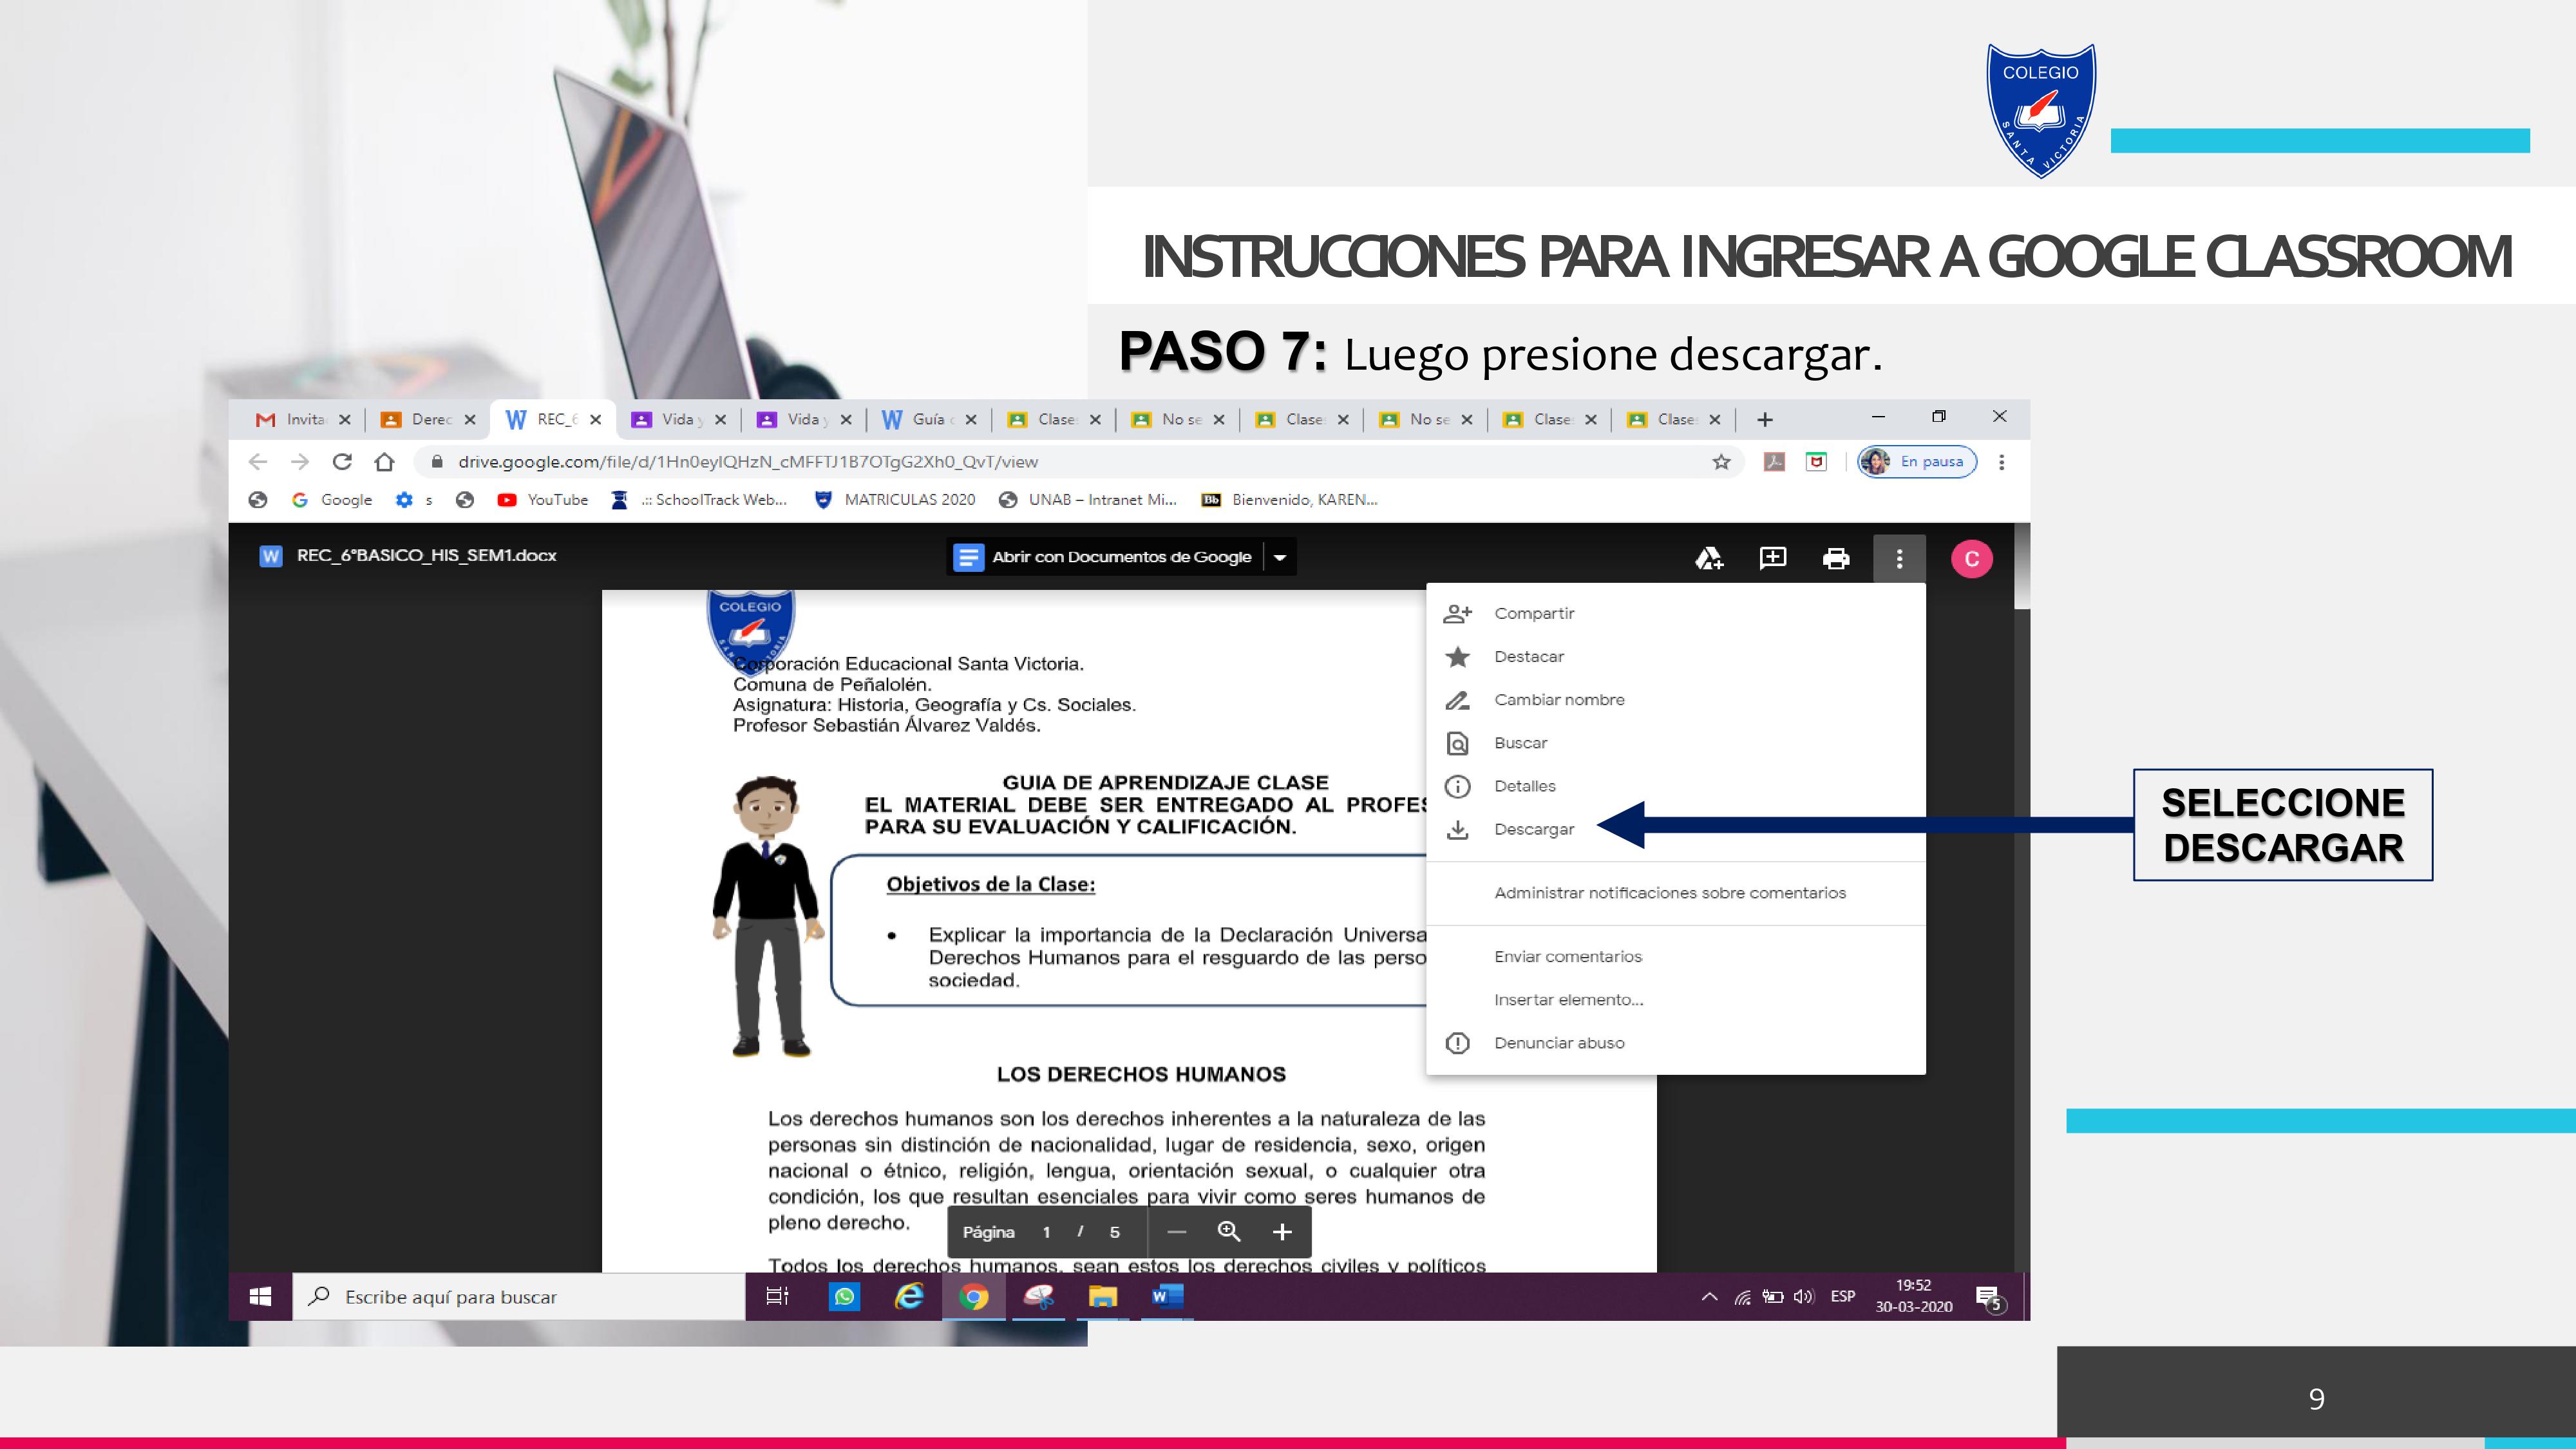
Task: Select Destacar in the menu
Action: point(1675,656)
